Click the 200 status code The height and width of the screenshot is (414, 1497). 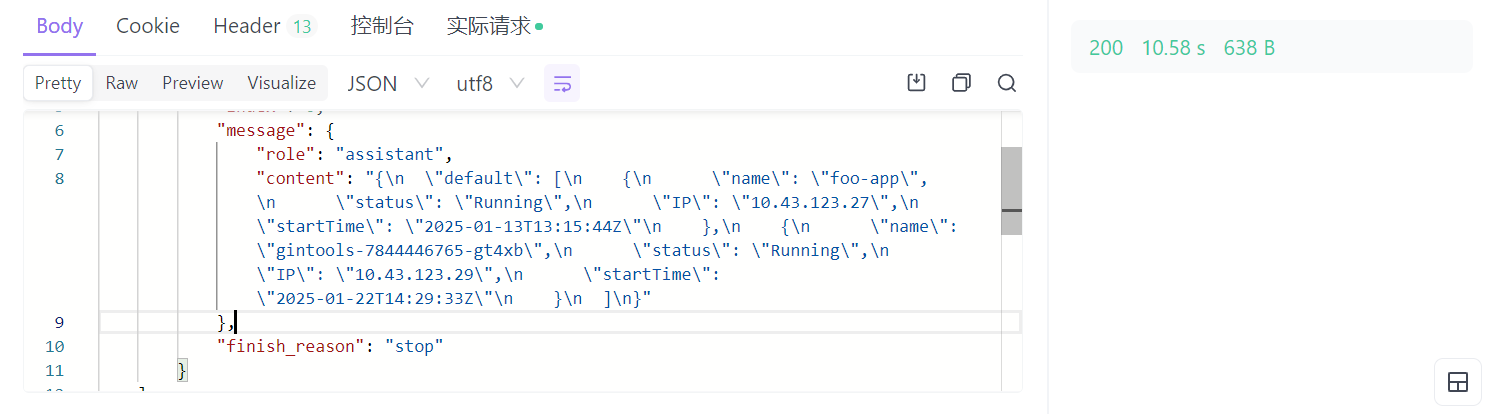pos(1106,48)
